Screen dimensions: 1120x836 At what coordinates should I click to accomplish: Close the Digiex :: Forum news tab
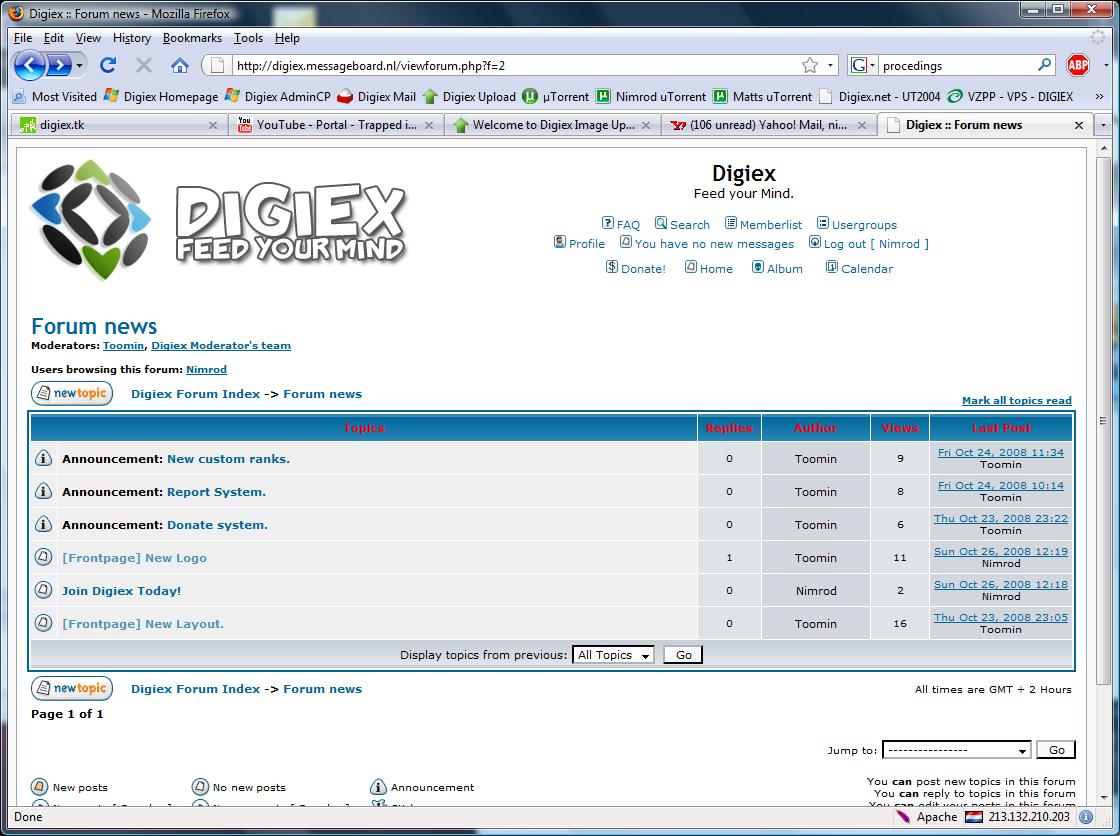(x=1079, y=125)
